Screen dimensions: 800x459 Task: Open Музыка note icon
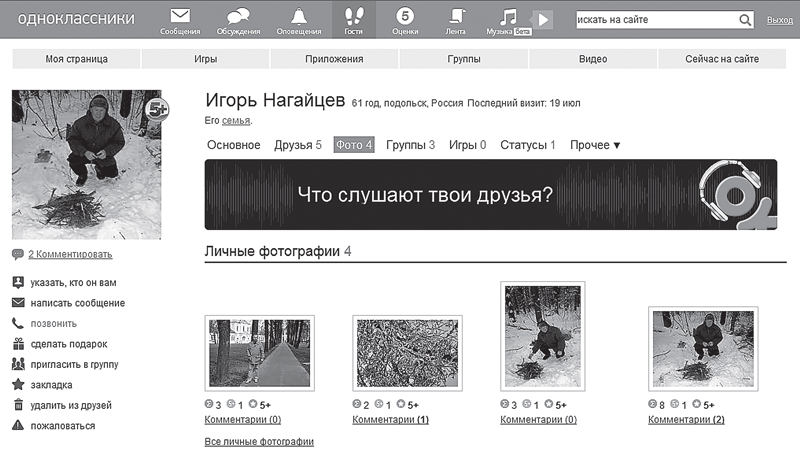click(509, 17)
